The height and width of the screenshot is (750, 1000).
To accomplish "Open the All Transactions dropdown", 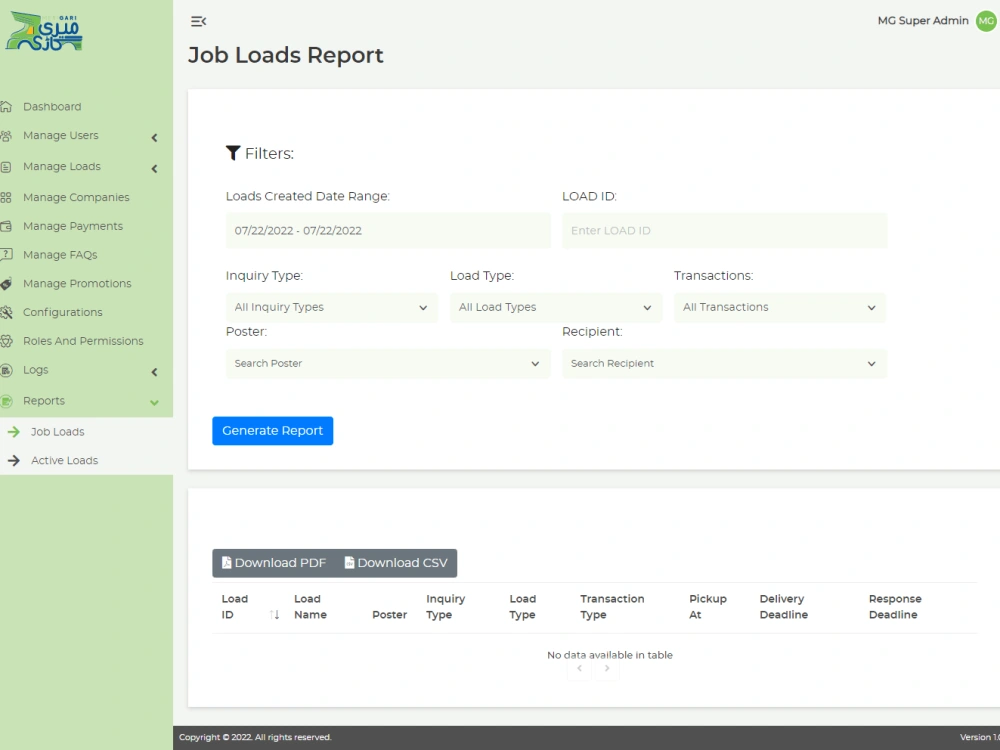I will (780, 307).
